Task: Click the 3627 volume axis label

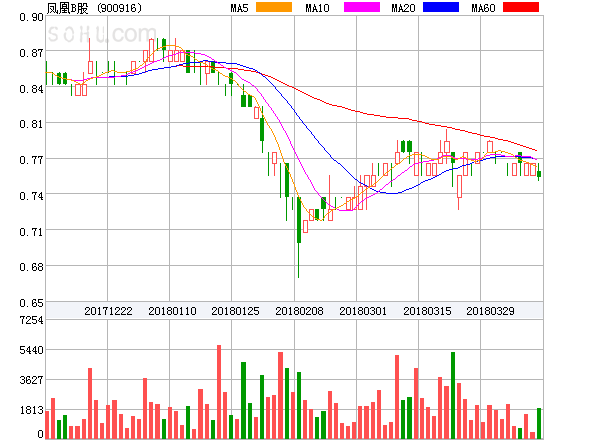Action: point(31,380)
